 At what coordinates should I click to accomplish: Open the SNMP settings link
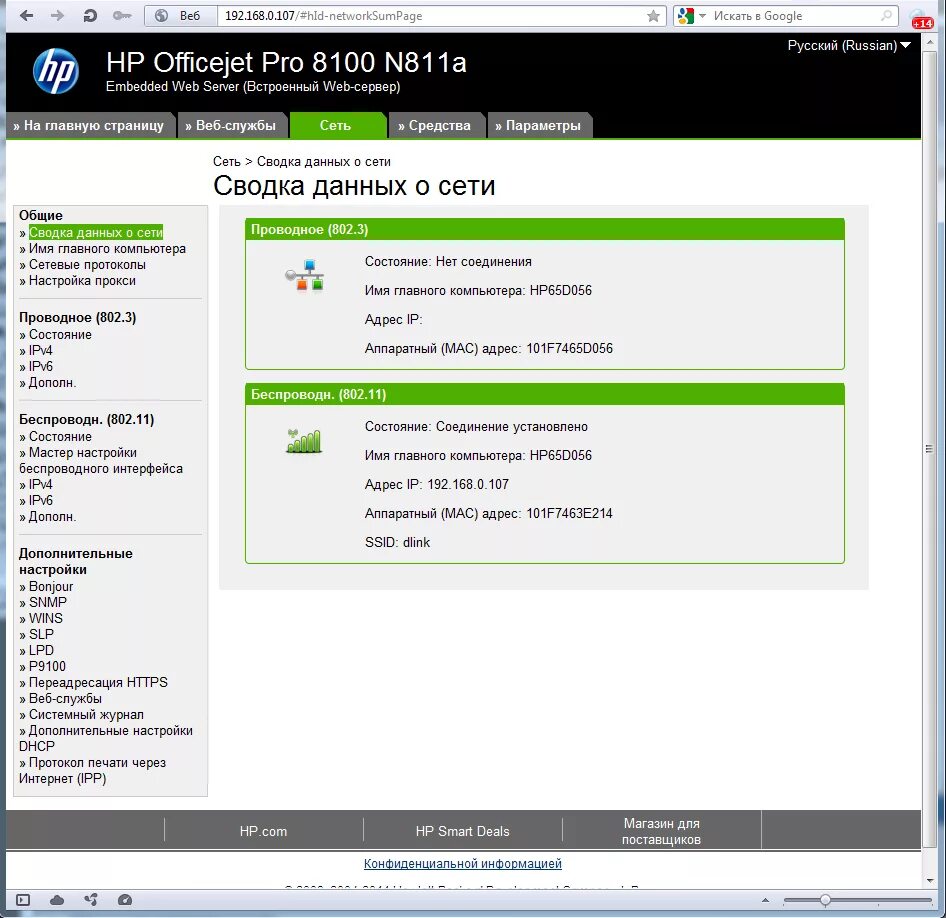click(48, 602)
